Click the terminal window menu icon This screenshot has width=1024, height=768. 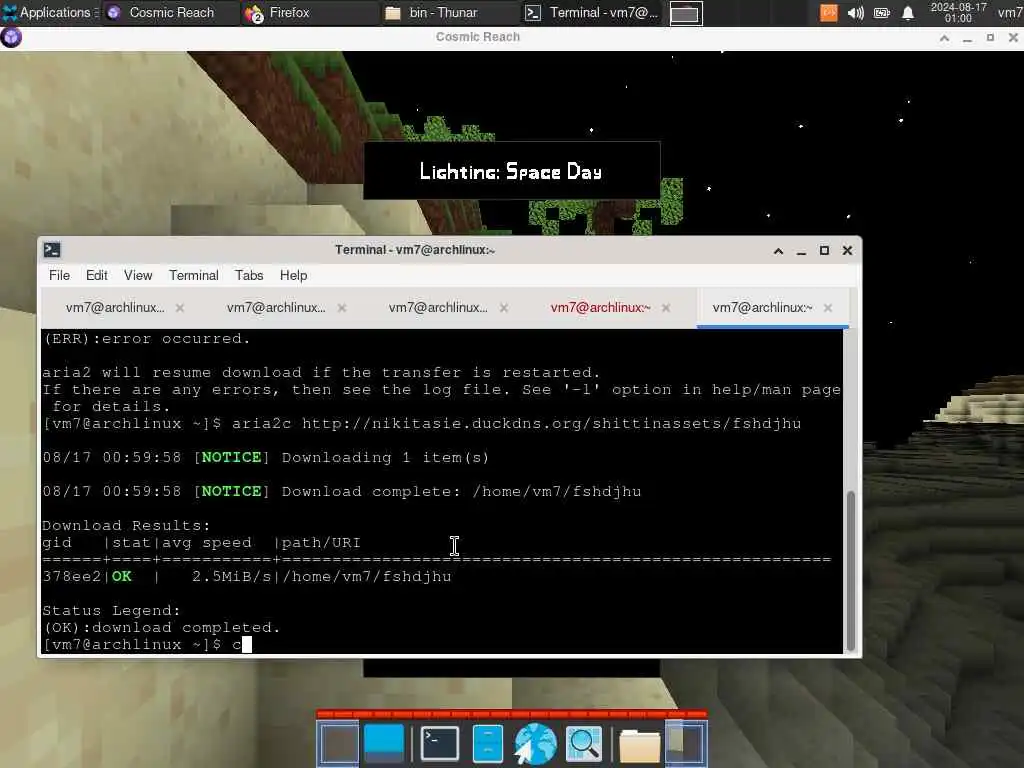(x=52, y=250)
